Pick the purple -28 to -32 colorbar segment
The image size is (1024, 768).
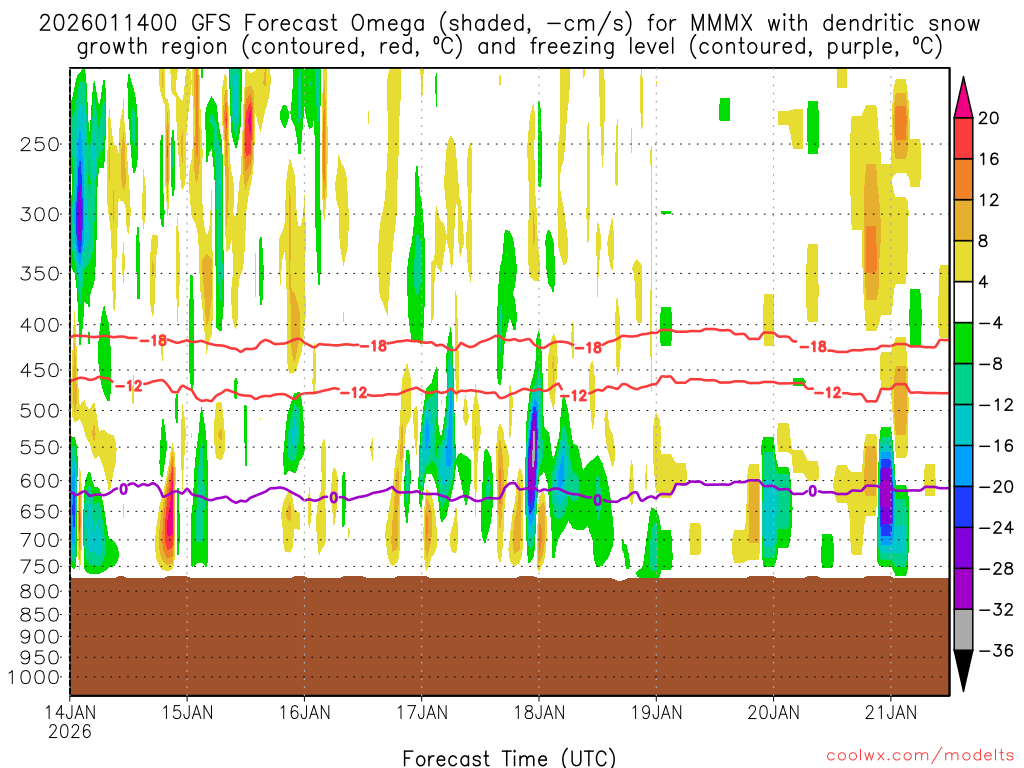pyautogui.click(x=963, y=589)
